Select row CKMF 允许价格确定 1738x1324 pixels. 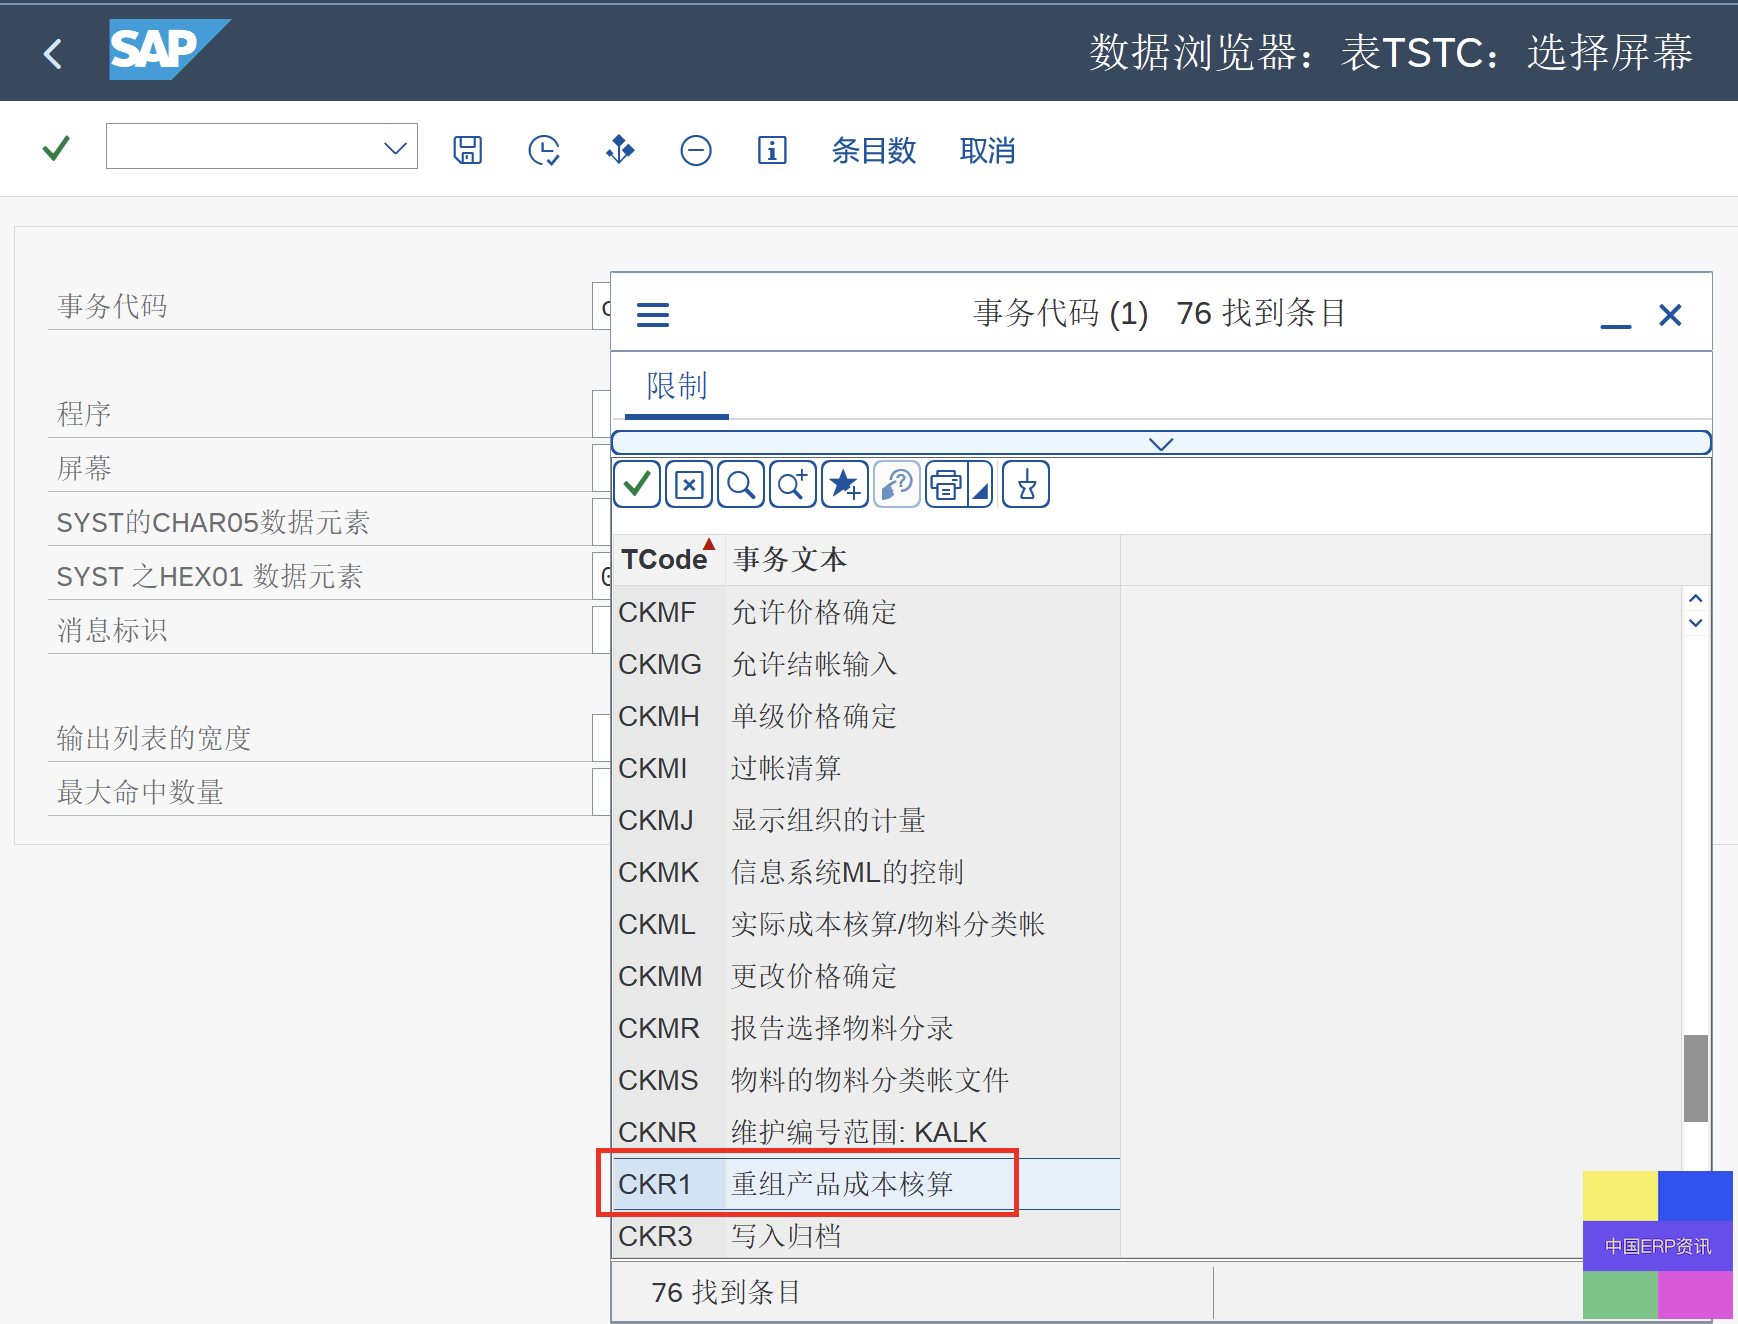[x=866, y=612]
